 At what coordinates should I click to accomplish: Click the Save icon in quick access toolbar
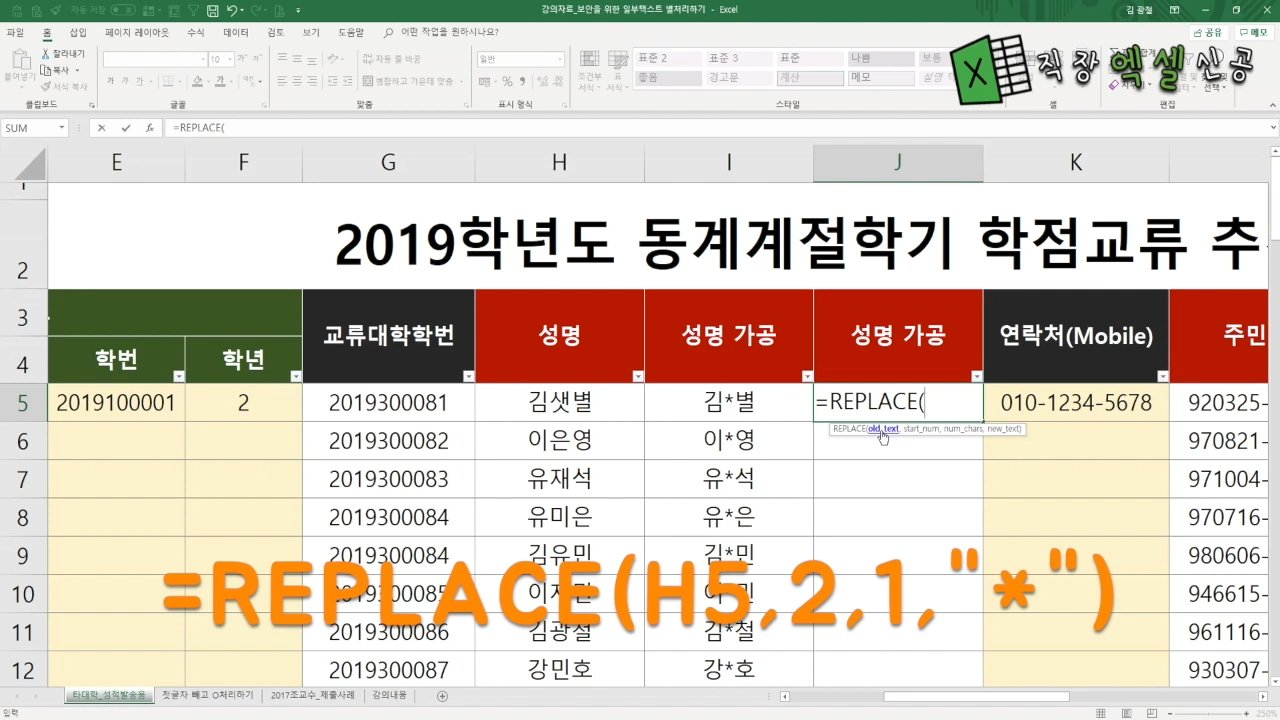pyautogui.click(x=212, y=10)
